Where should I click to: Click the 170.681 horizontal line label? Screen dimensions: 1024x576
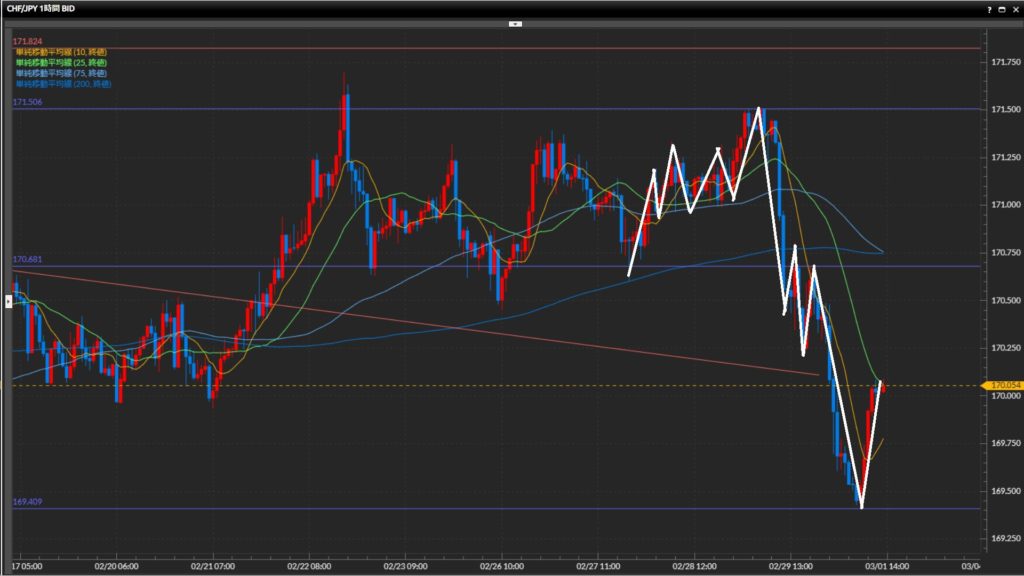coord(26,259)
